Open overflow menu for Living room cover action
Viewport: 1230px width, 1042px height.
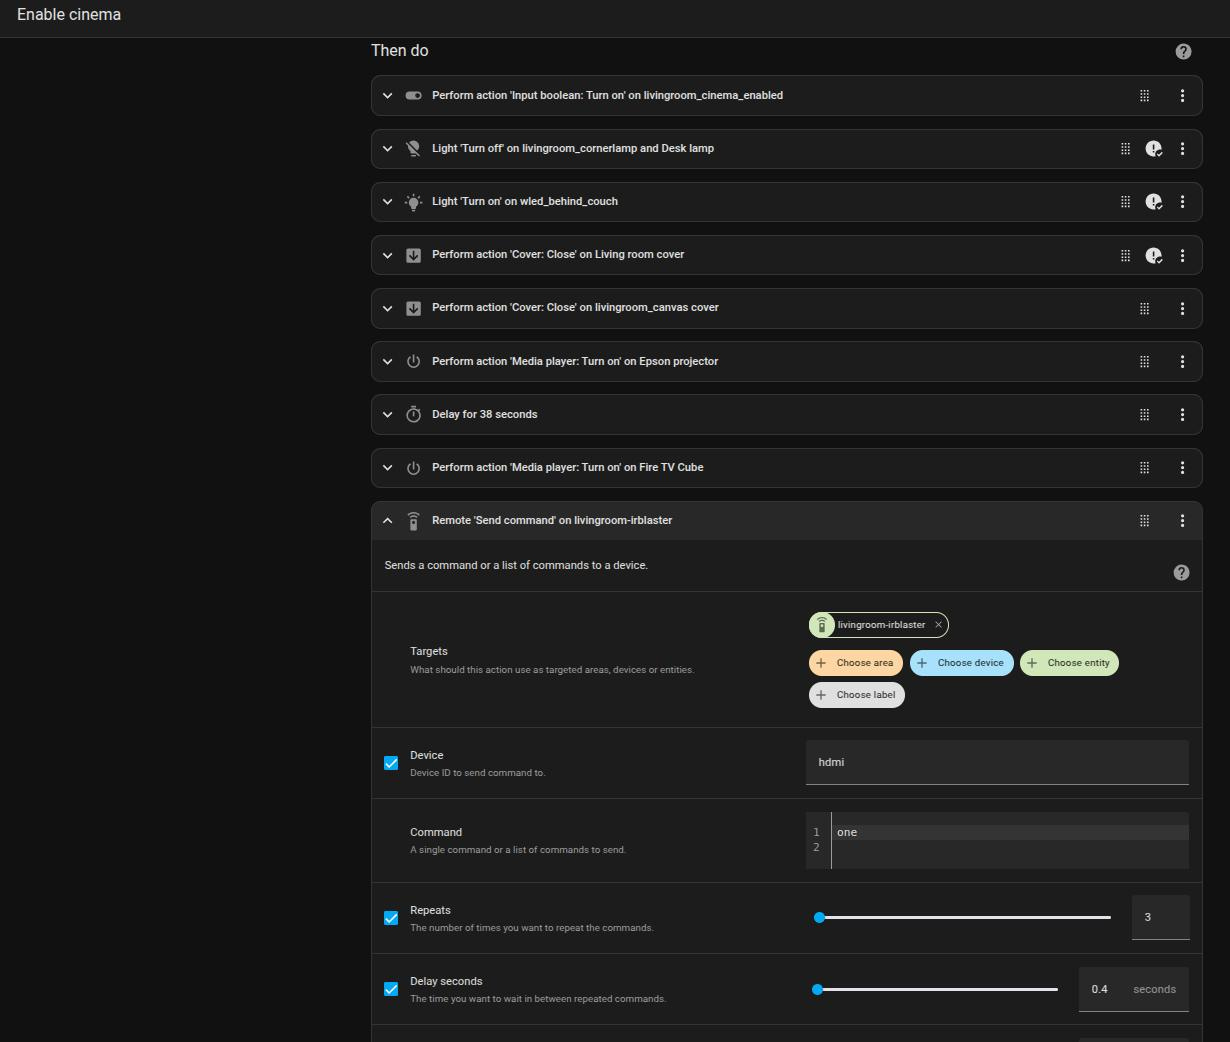(x=1182, y=255)
